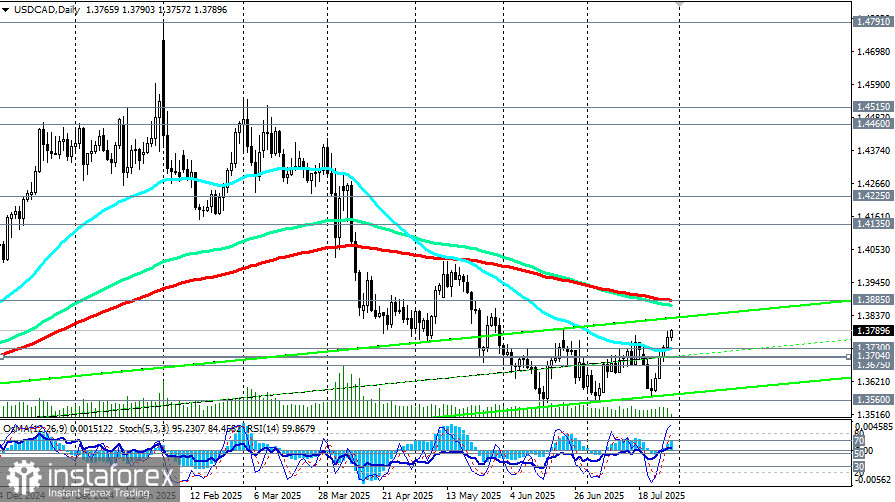The image size is (895, 502).
Task: Click the 1.38370 price scale value
Action: coord(873,316)
